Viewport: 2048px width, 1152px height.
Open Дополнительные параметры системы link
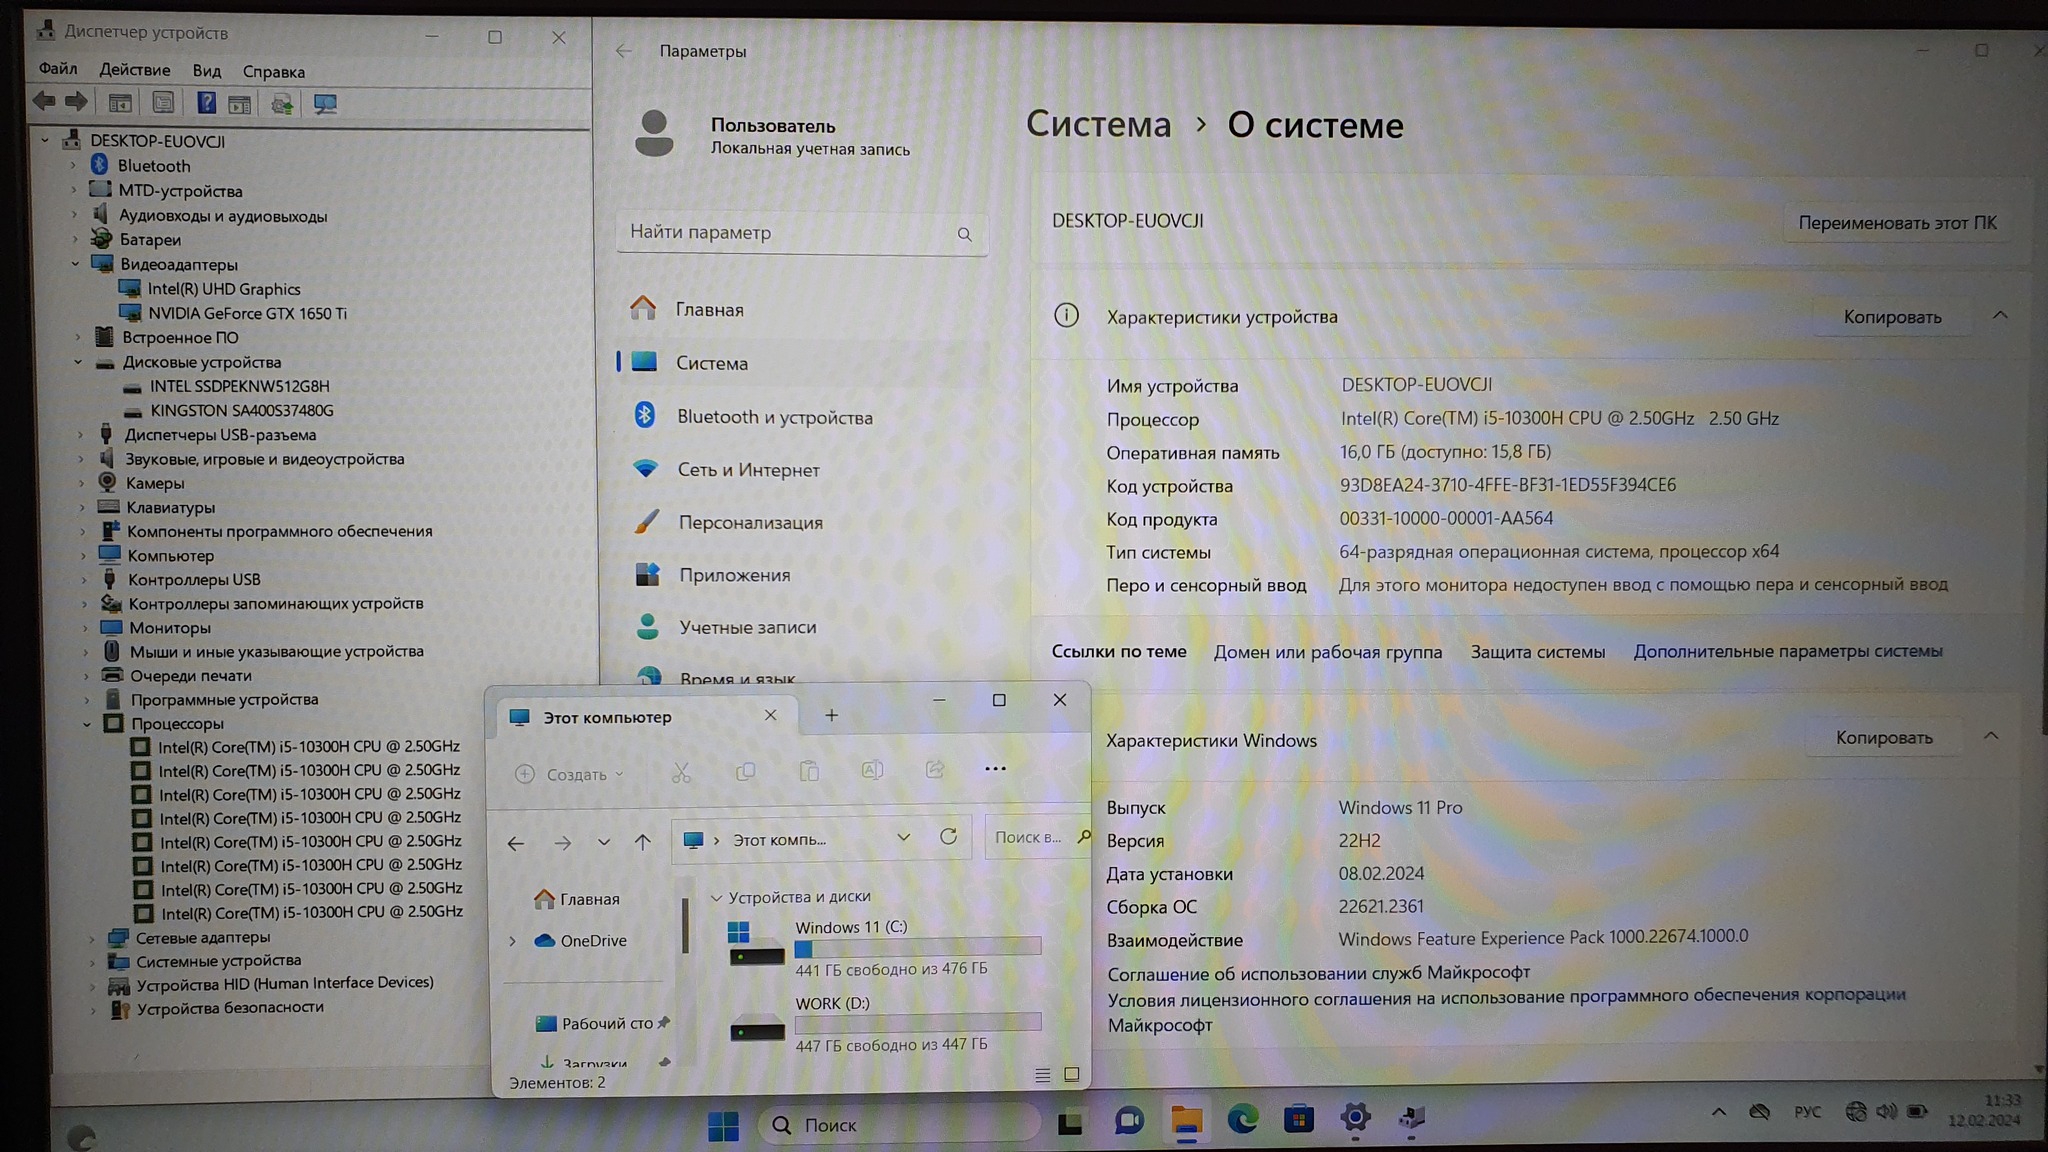(1787, 651)
